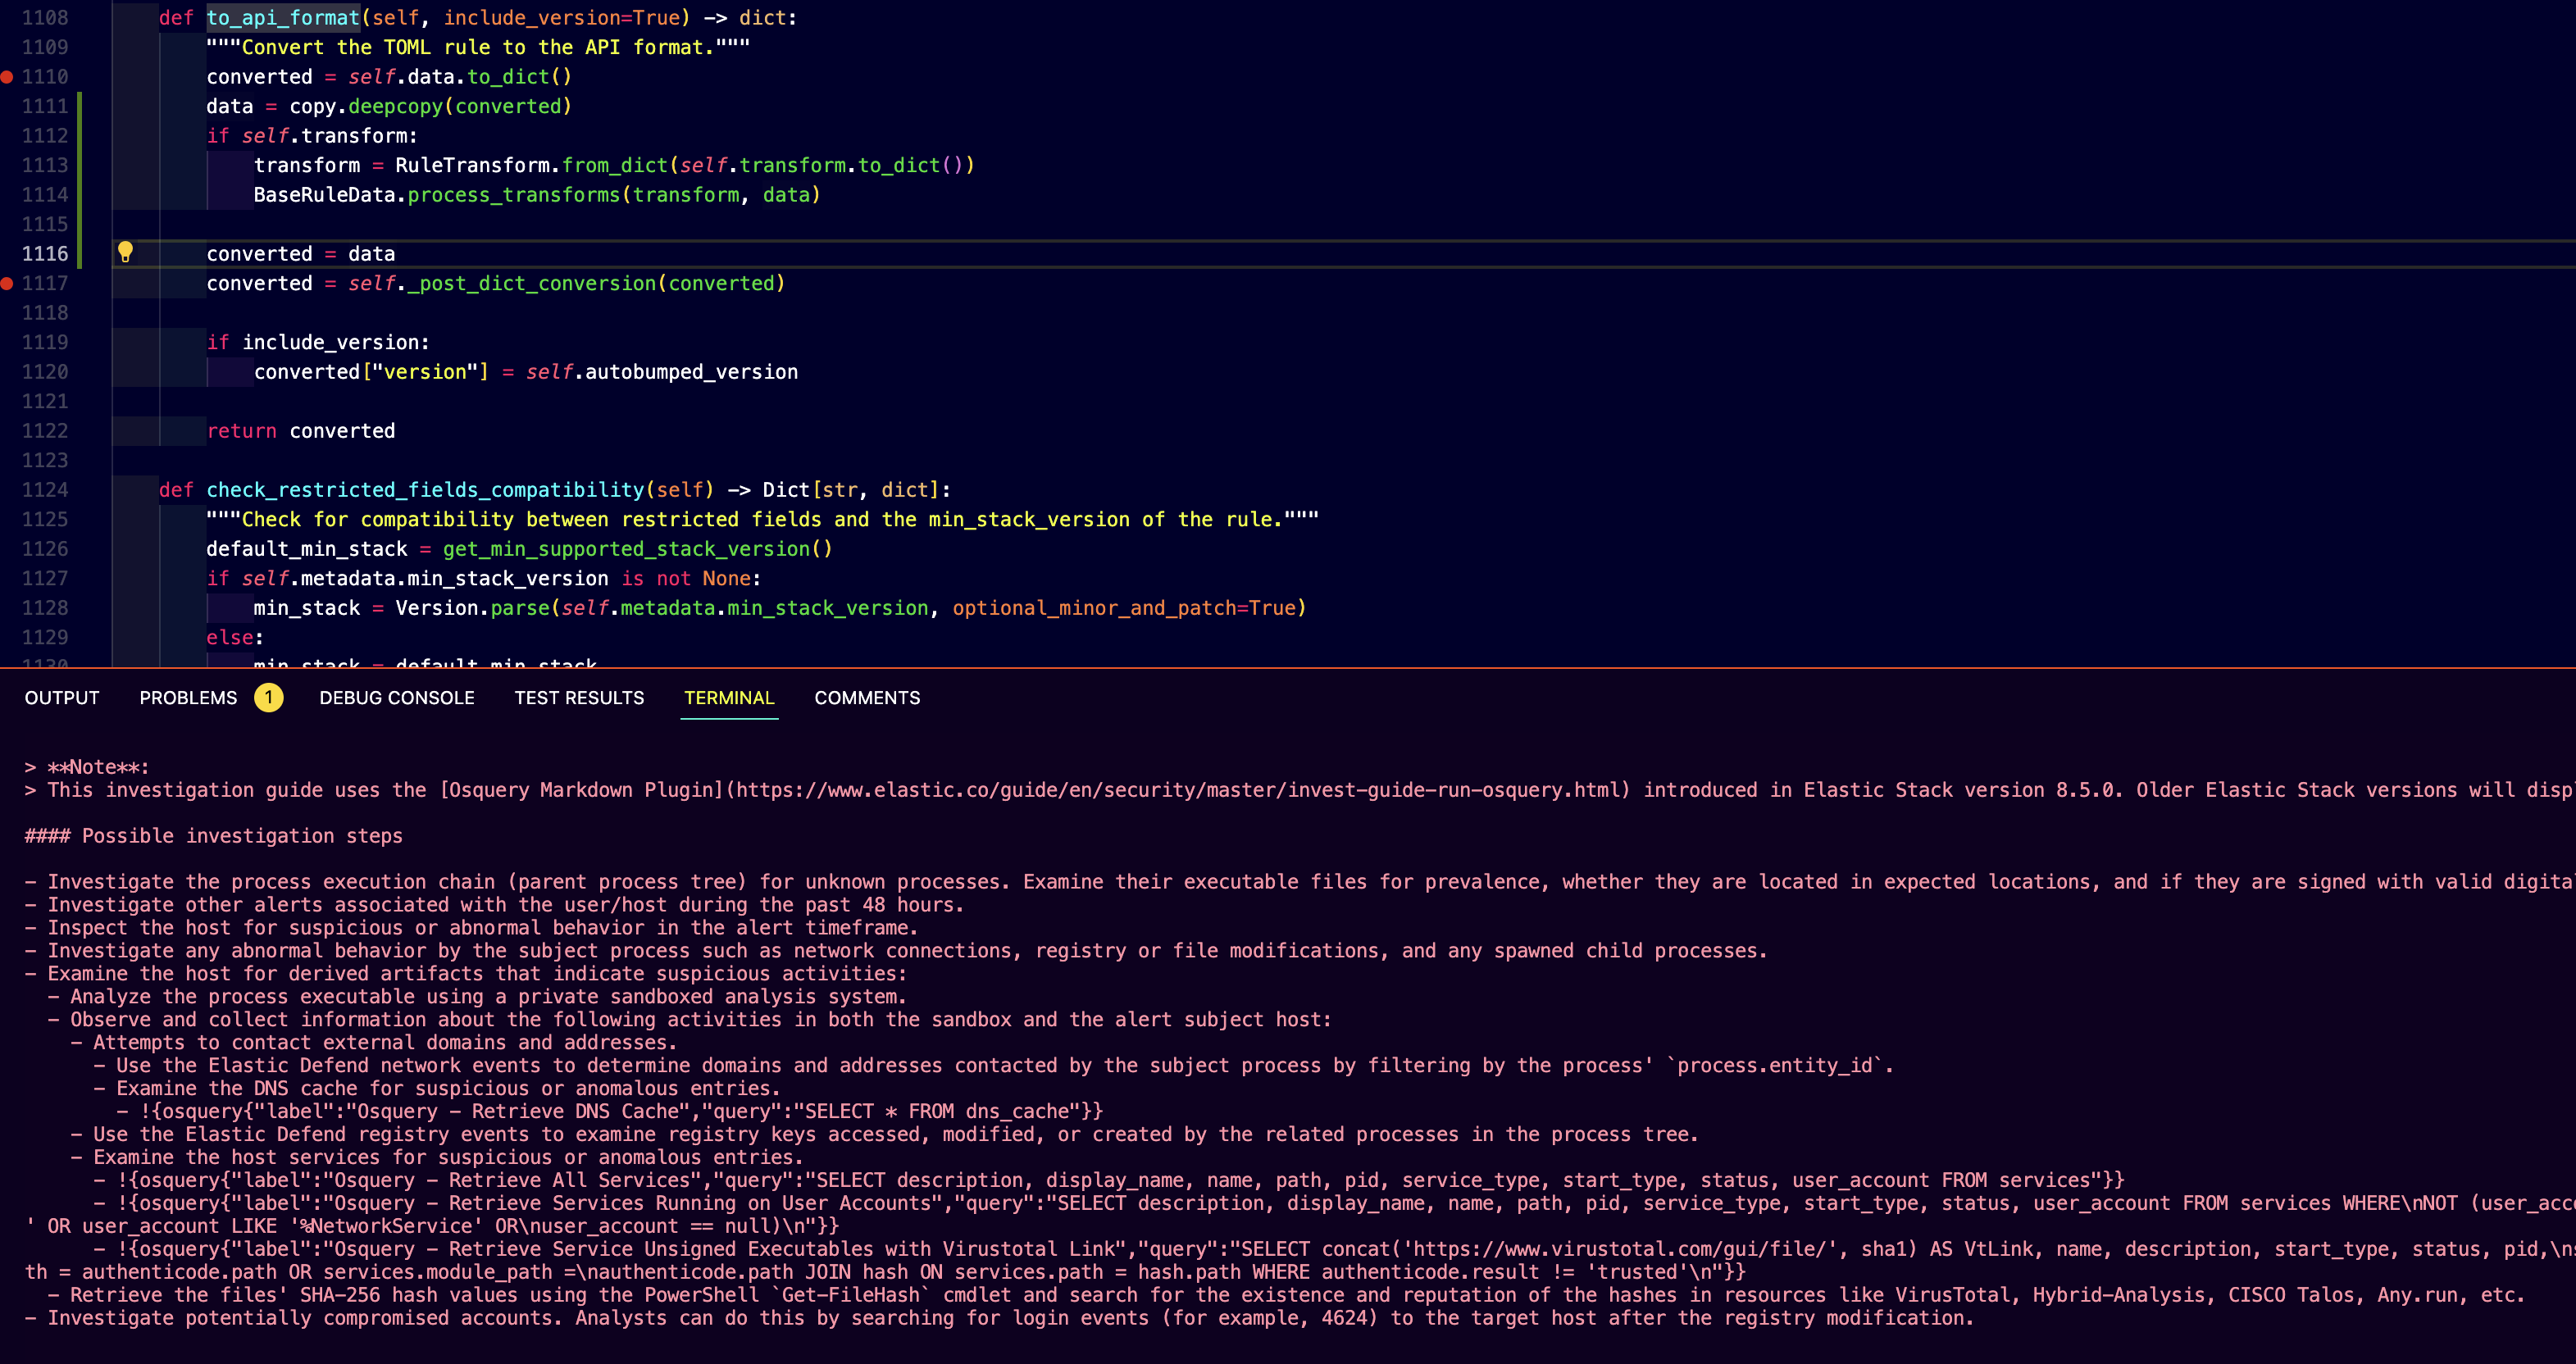Click the green modified-lines indicator in the gutter
Image resolution: width=2576 pixels, height=1364 pixels.
[x=82, y=180]
